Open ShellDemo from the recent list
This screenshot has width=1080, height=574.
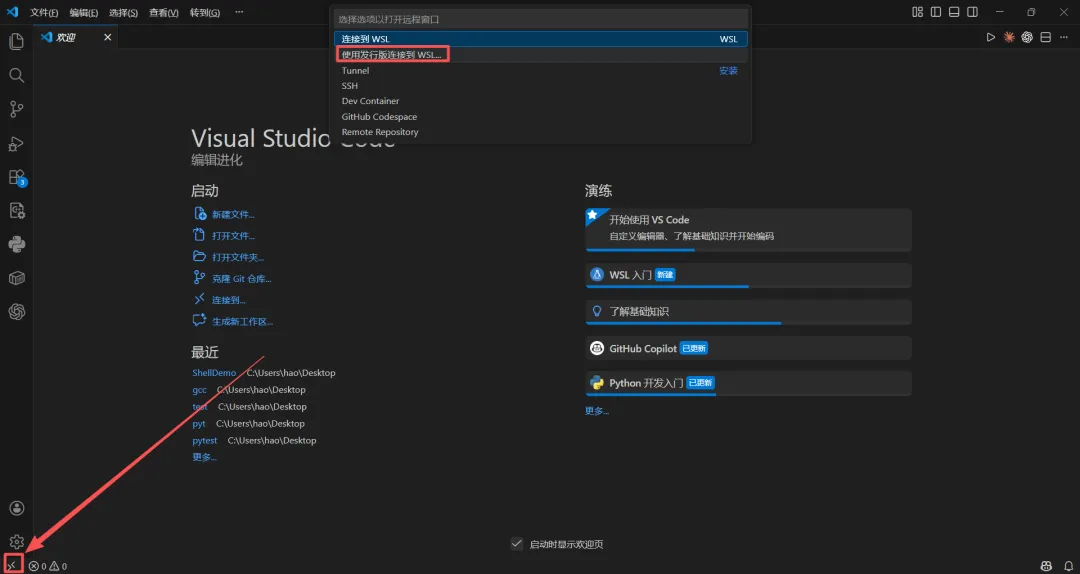(x=214, y=373)
